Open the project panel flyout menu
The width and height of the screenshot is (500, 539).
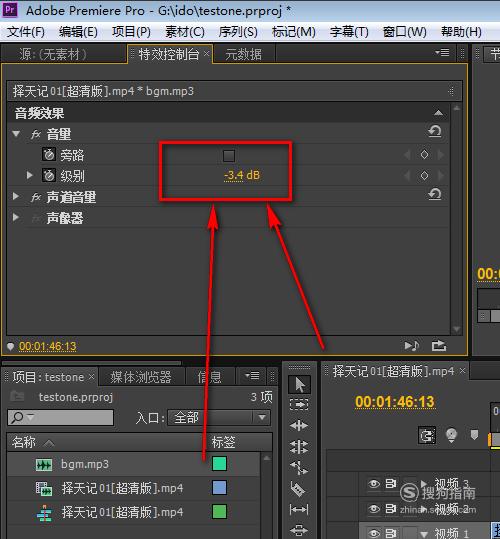pos(252,375)
